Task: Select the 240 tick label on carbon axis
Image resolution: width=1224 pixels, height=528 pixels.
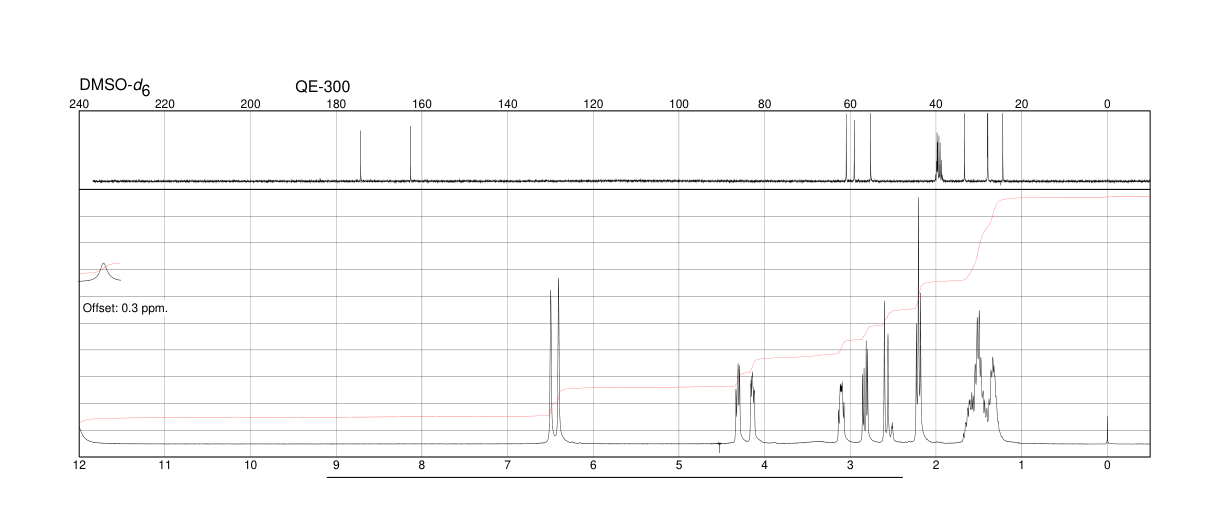Action: point(79,103)
